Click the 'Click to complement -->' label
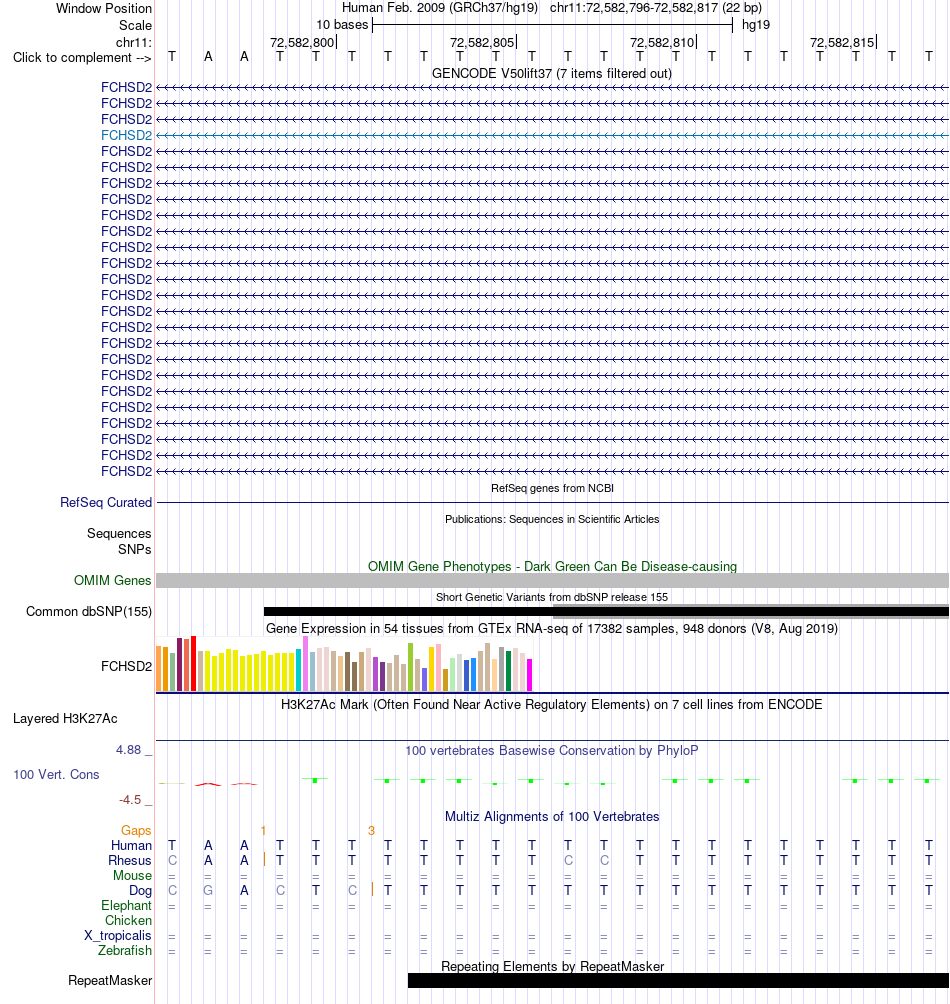This screenshot has height=1004, width=950. [x=82, y=58]
